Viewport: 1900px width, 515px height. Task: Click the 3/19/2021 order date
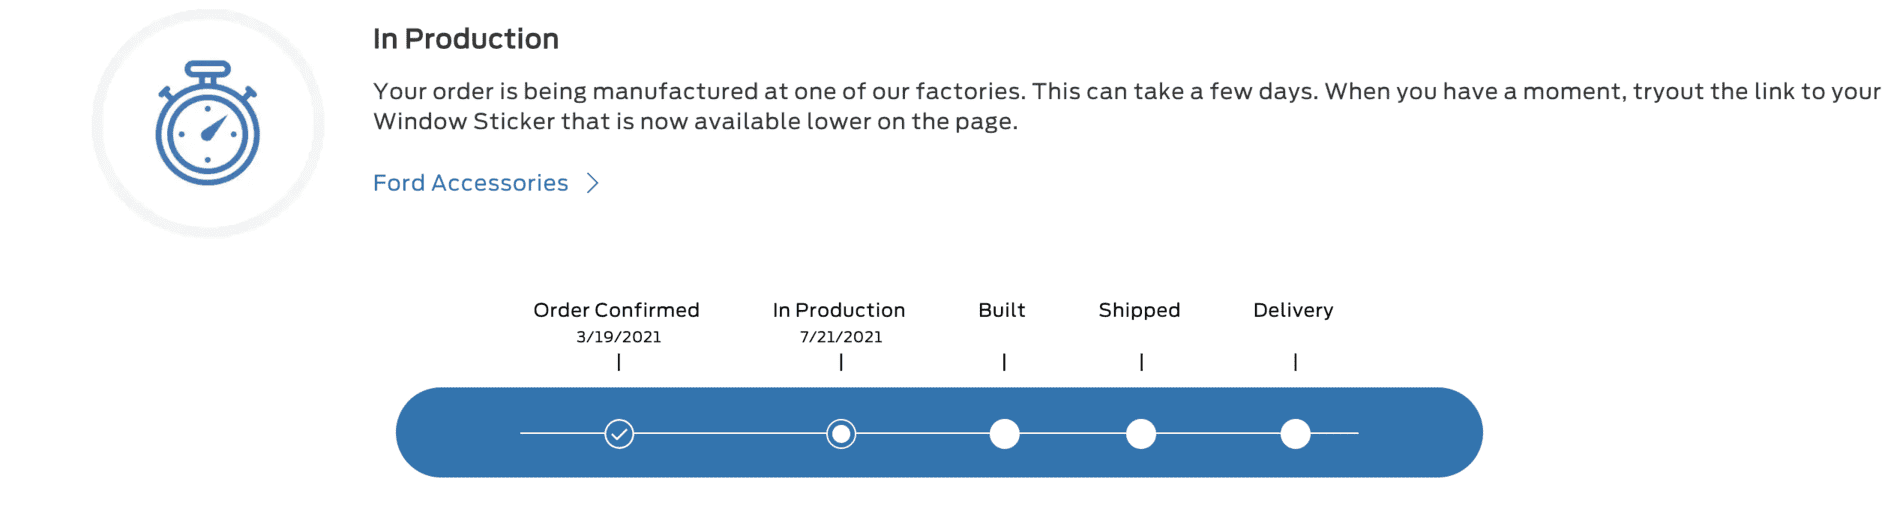pyautogui.click(x=618, y=337)
